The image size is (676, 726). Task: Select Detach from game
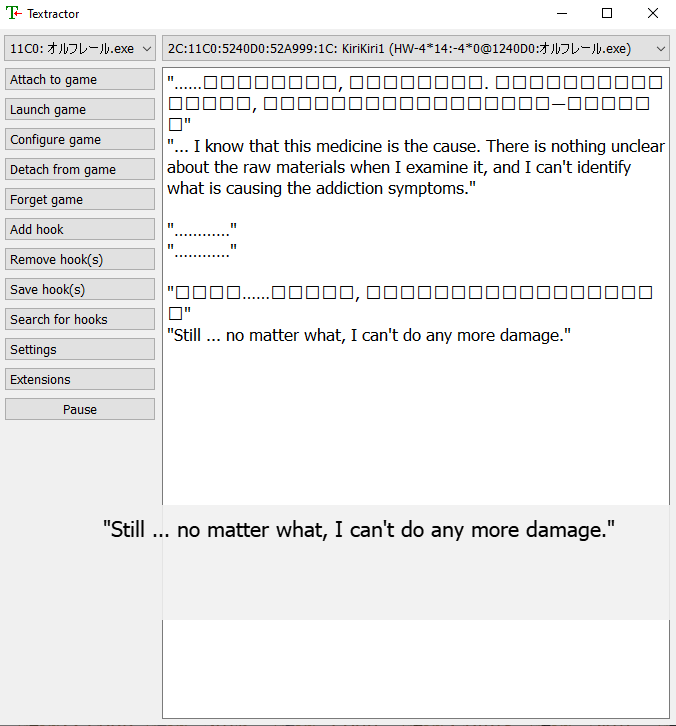80,169
